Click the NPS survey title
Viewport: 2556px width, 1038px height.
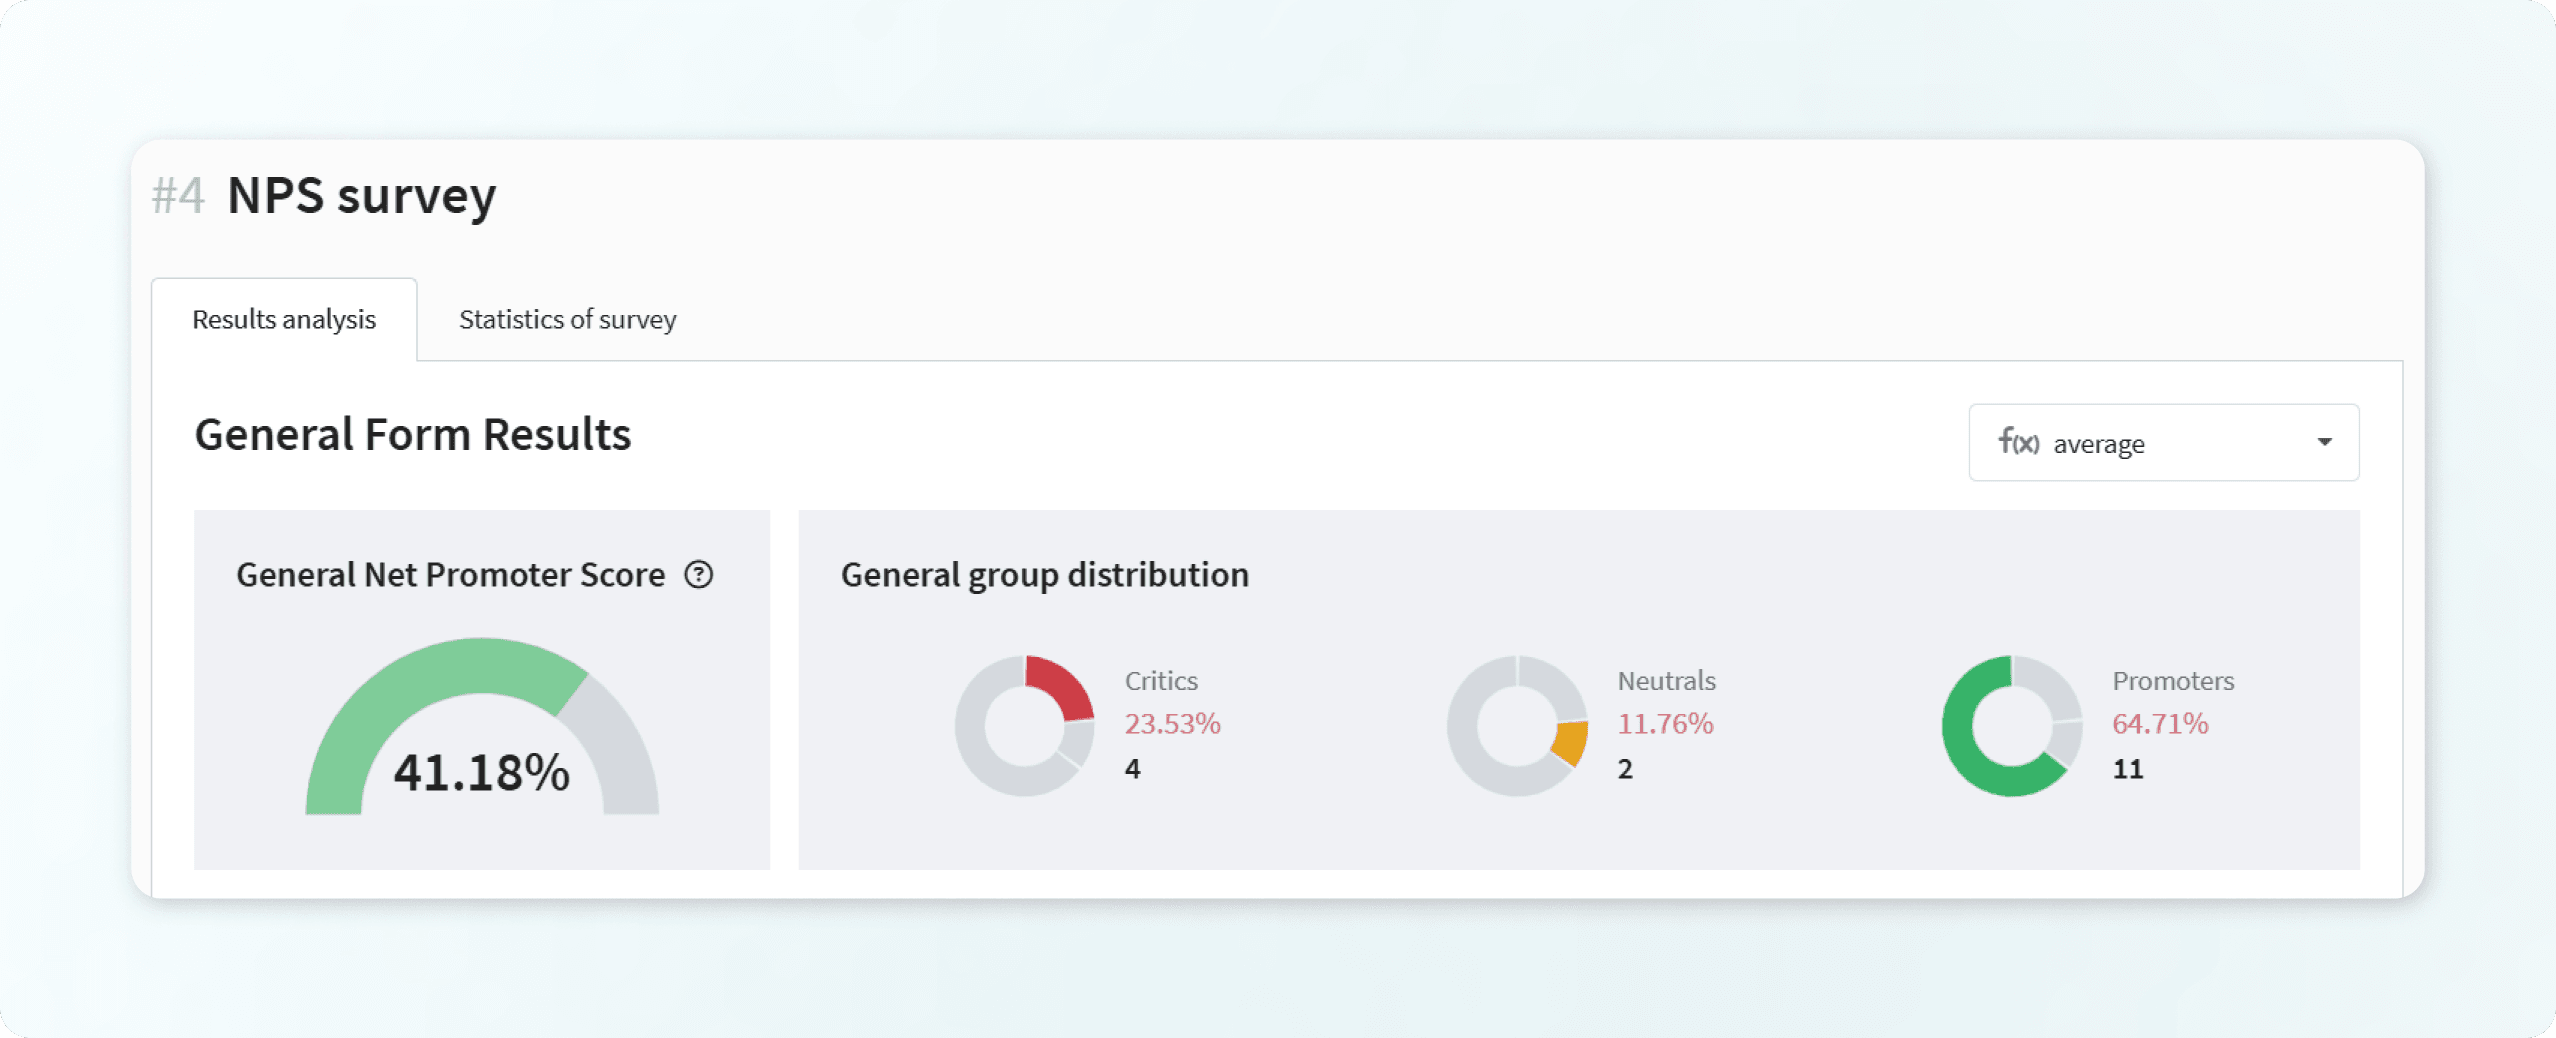(x=361, y=195)
